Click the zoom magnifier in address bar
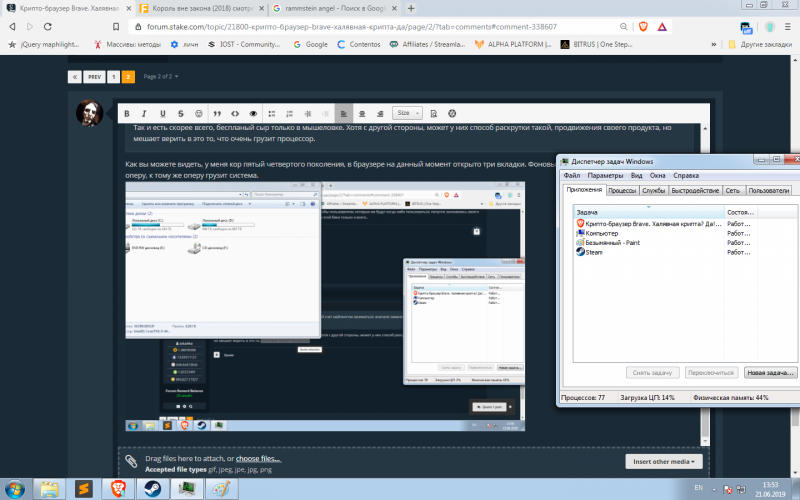Viewport: 800px width, 500px height. coord(623,27)
